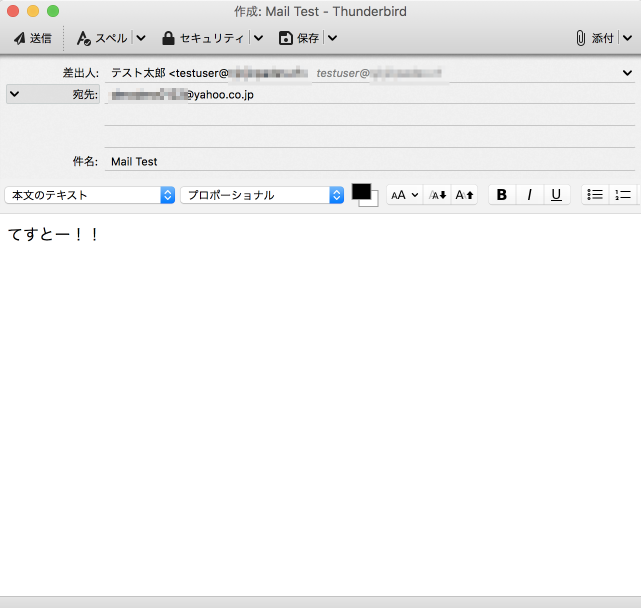Toggle italic formatting
641x608 pixels.
click(530, 195)
